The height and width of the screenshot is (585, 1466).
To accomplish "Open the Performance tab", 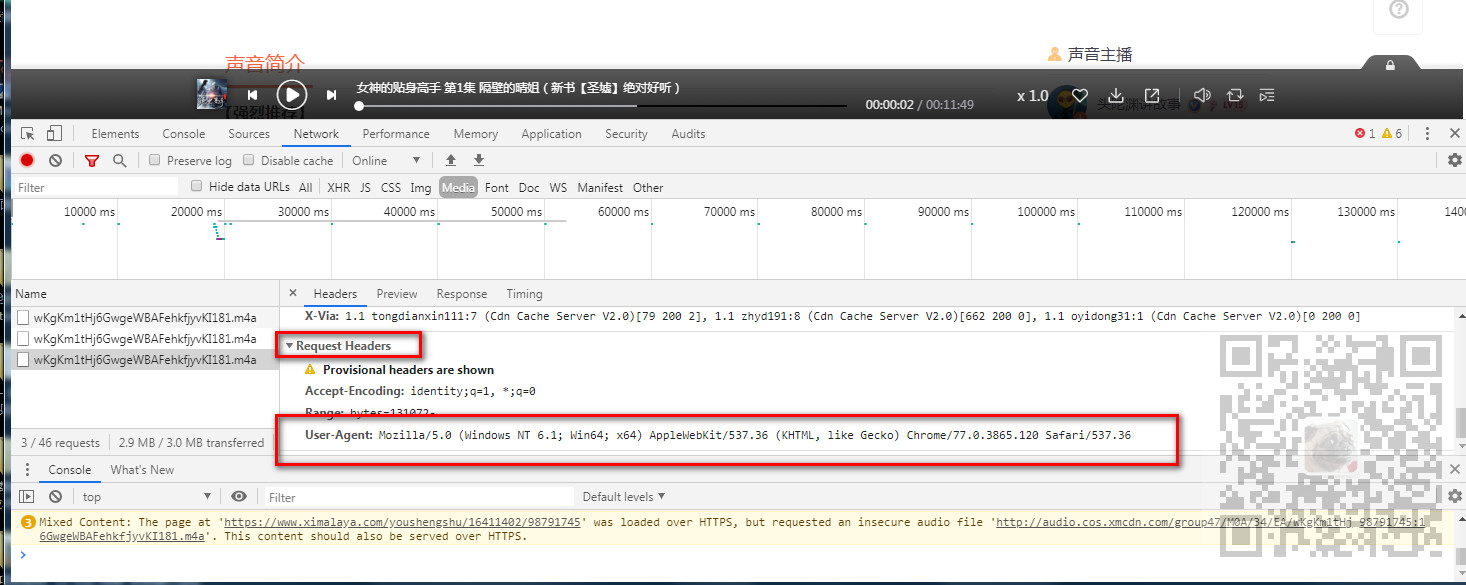I will 396,133.
